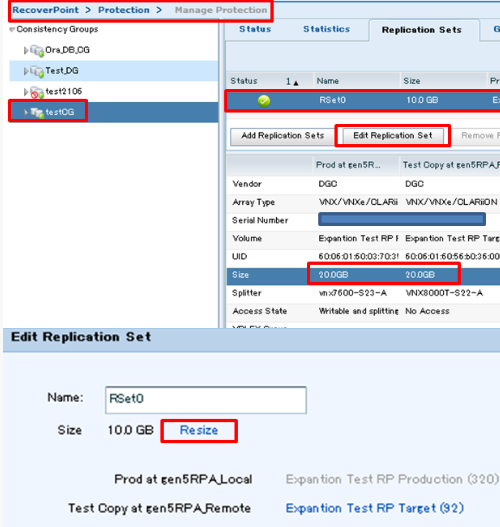This screenshot has width=500, height=527.
Task: Click the Name input field containing RSet0
Action: pyautogui.click(x=206, y=400)
